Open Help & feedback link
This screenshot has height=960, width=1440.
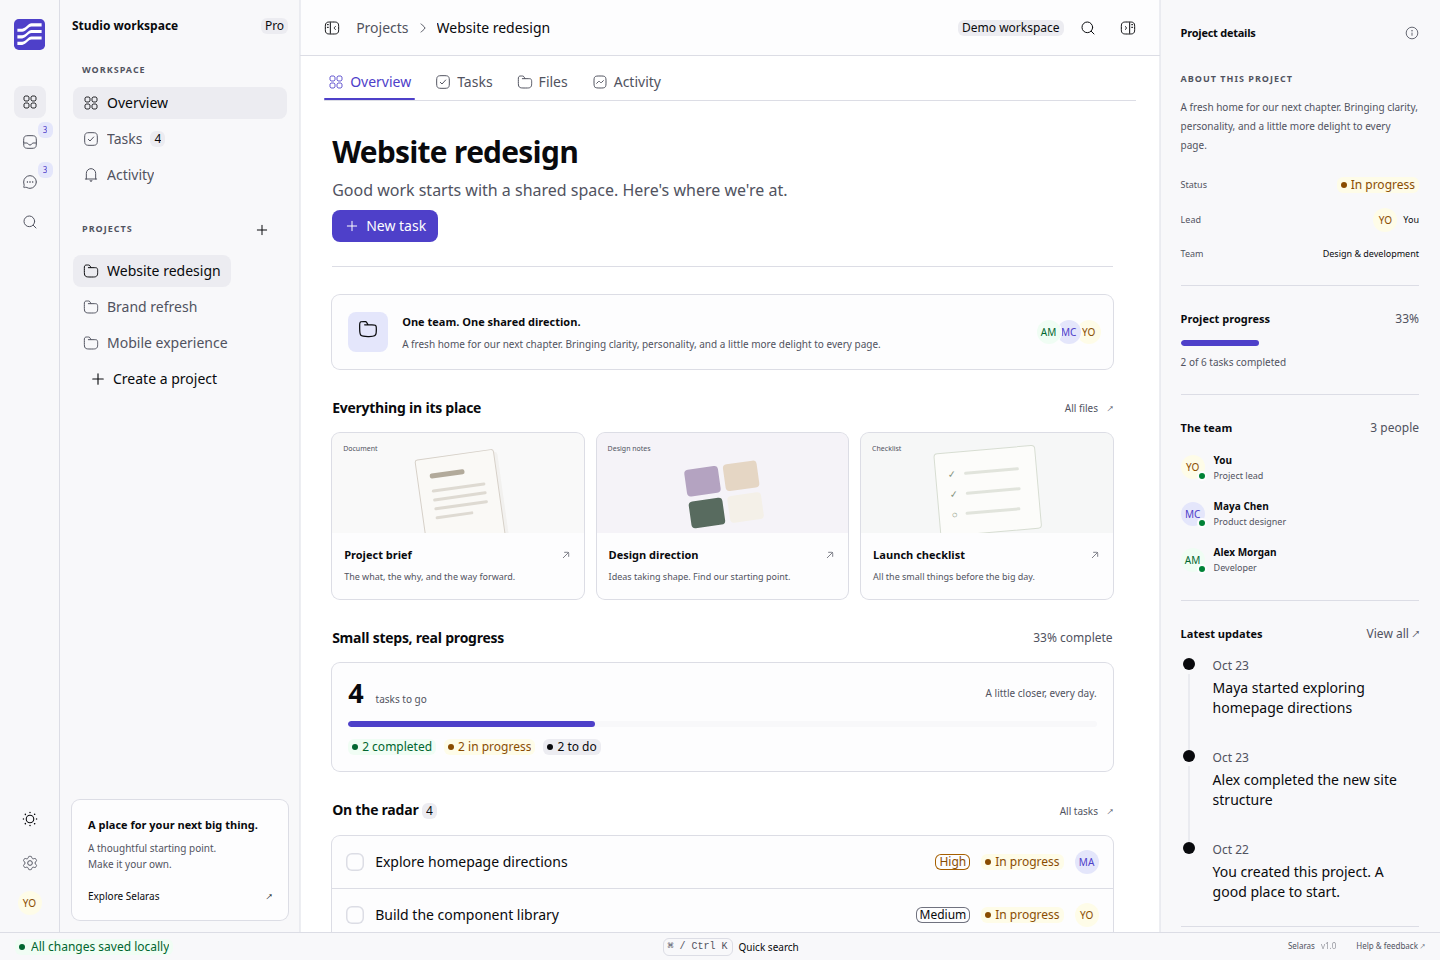click(1390, 946)
